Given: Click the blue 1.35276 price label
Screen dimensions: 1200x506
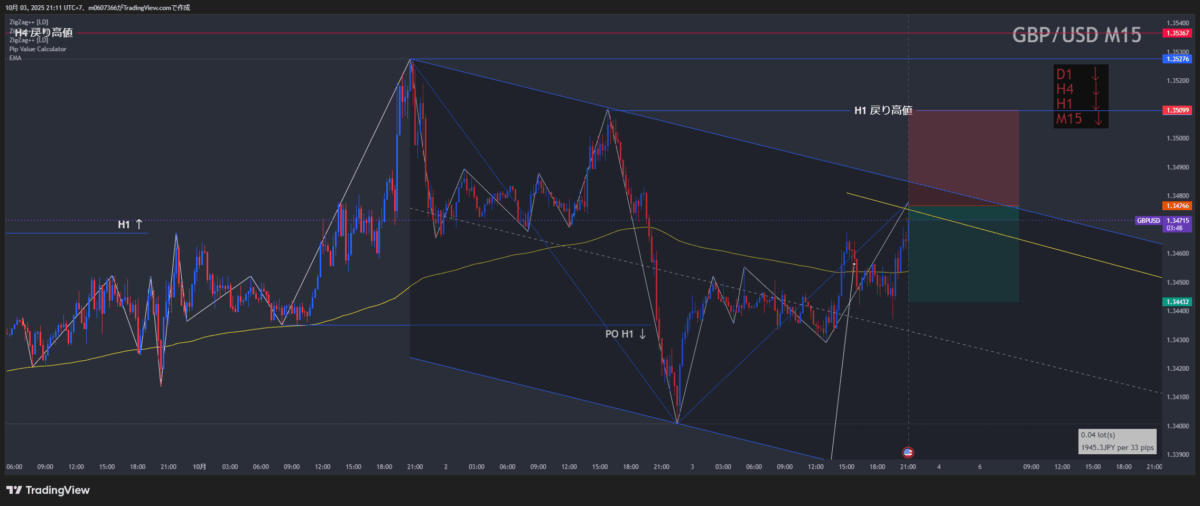Looking at the screenshot, I should point(1175,60).
